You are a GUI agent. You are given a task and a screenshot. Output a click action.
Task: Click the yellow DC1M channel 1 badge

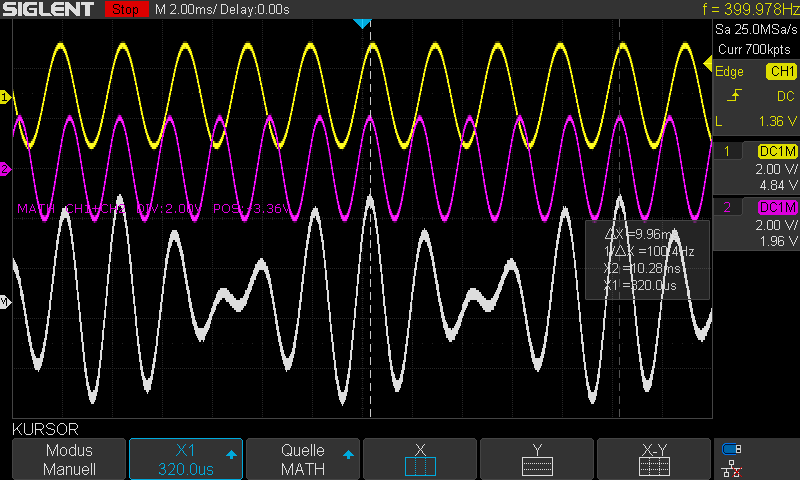pos(778,151)
